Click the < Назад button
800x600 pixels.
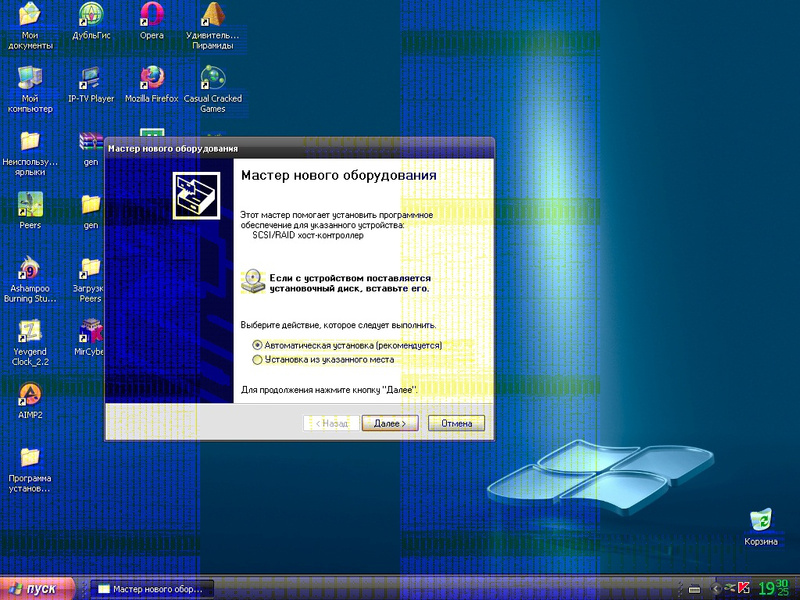pyautogui.click(x=331, y=423)
